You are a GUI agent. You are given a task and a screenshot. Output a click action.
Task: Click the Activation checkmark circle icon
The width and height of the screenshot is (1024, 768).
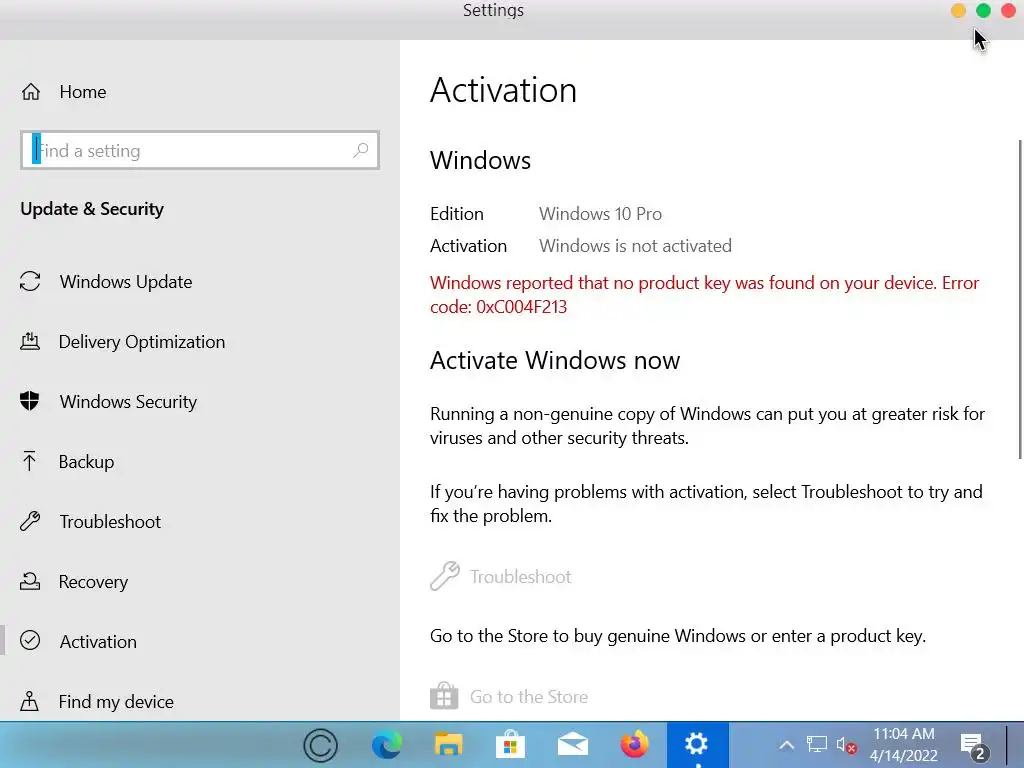[x=30, y=641]
